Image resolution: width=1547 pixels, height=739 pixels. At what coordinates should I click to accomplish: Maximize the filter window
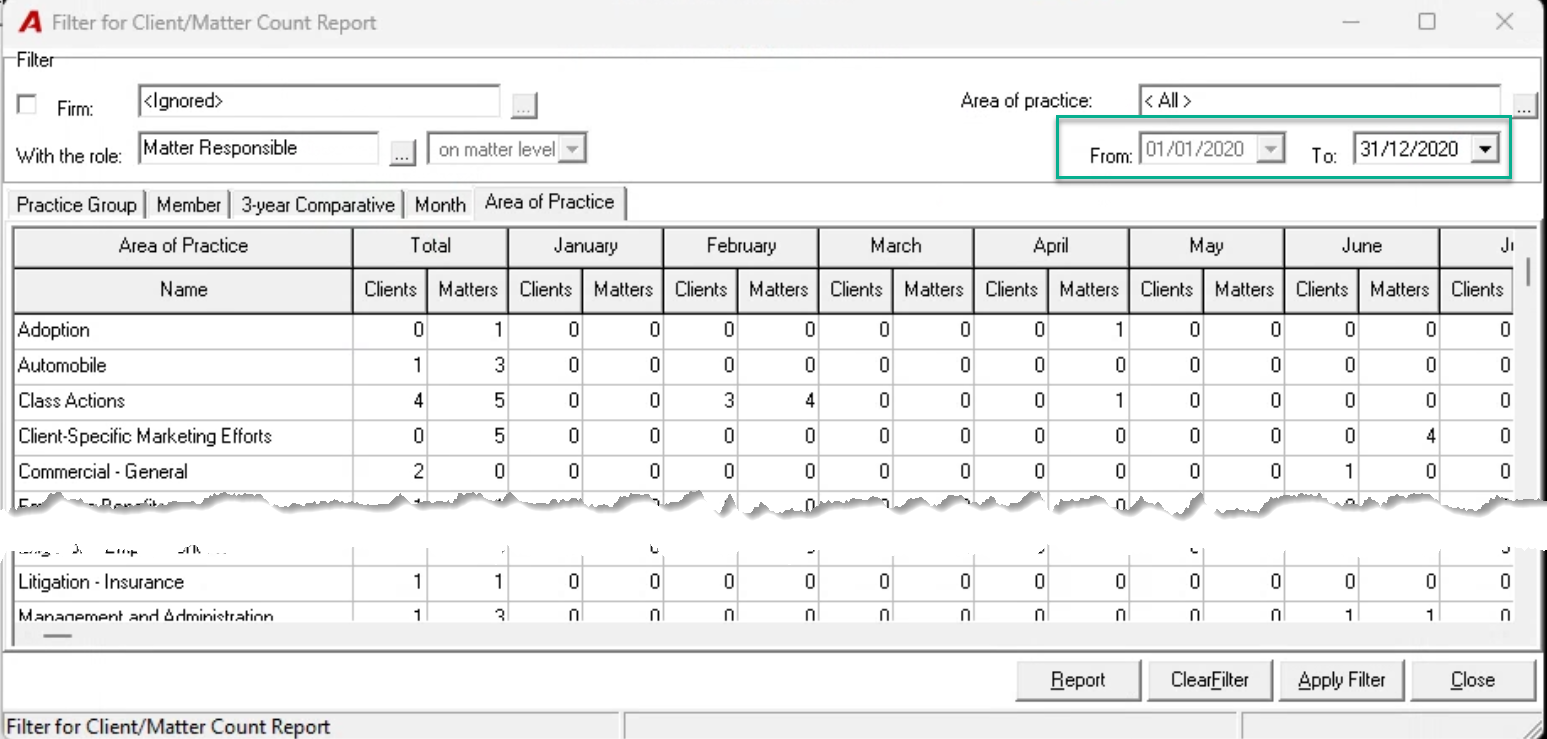(x=1427, y=21)
